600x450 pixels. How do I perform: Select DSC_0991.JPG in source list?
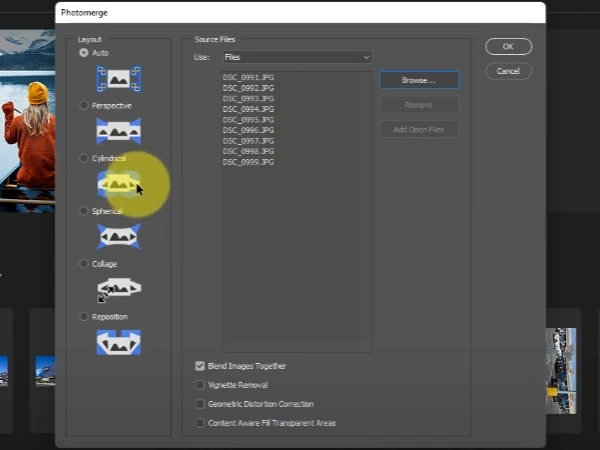tap(248, 77)
